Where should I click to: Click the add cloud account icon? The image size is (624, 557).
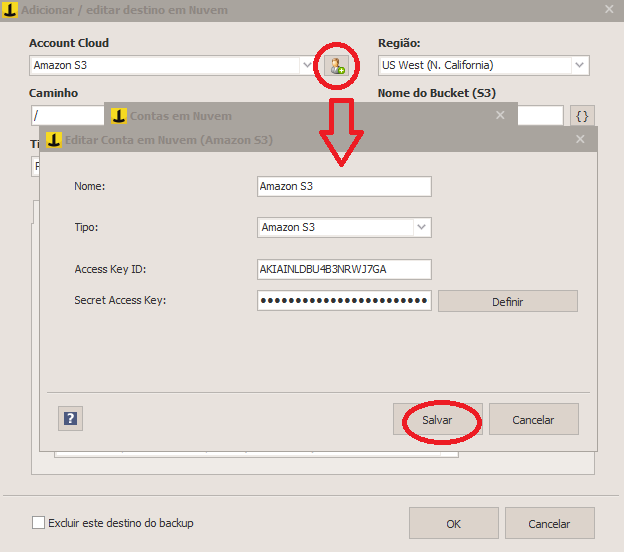point(336,66)
